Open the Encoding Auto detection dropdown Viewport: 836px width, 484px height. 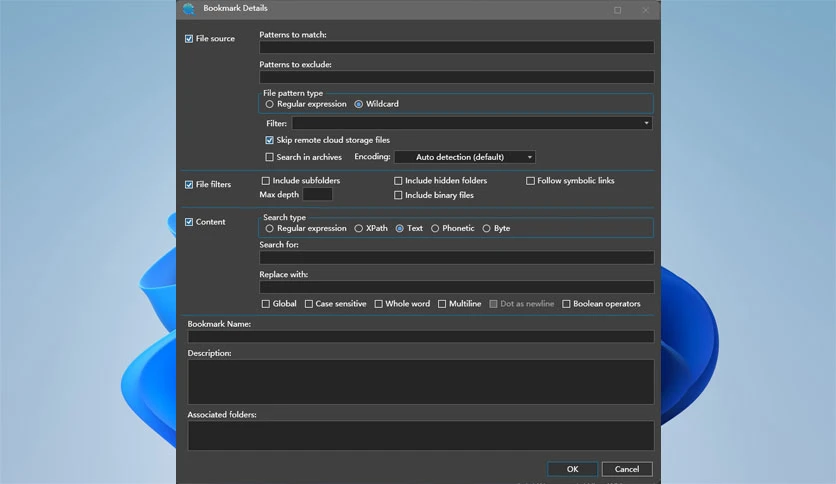pyautogui.click(x=465, y=157)
